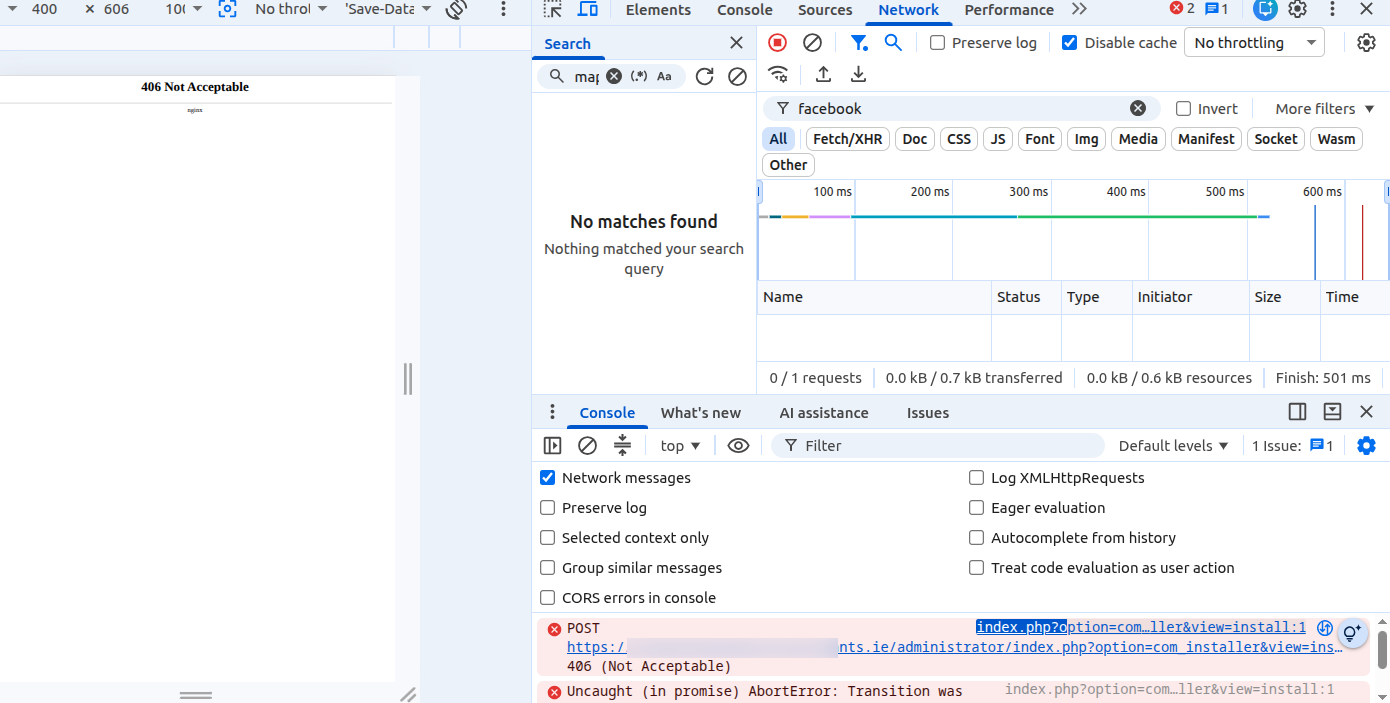Check Autocomplete from history
Viewport: 1390px width, 703px height.
click(977, 538)
